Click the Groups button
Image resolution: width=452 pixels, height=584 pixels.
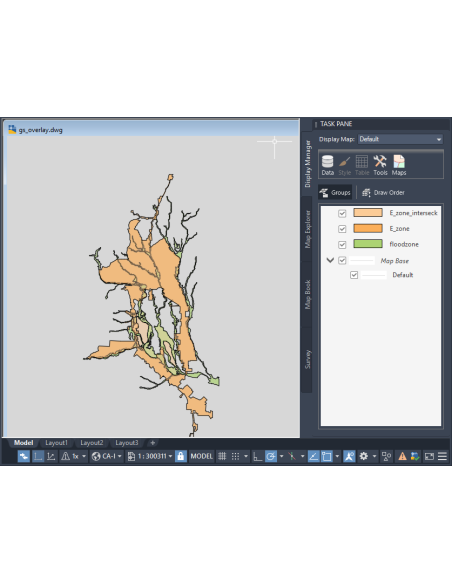pyautogui.click(x=335, y=193)
